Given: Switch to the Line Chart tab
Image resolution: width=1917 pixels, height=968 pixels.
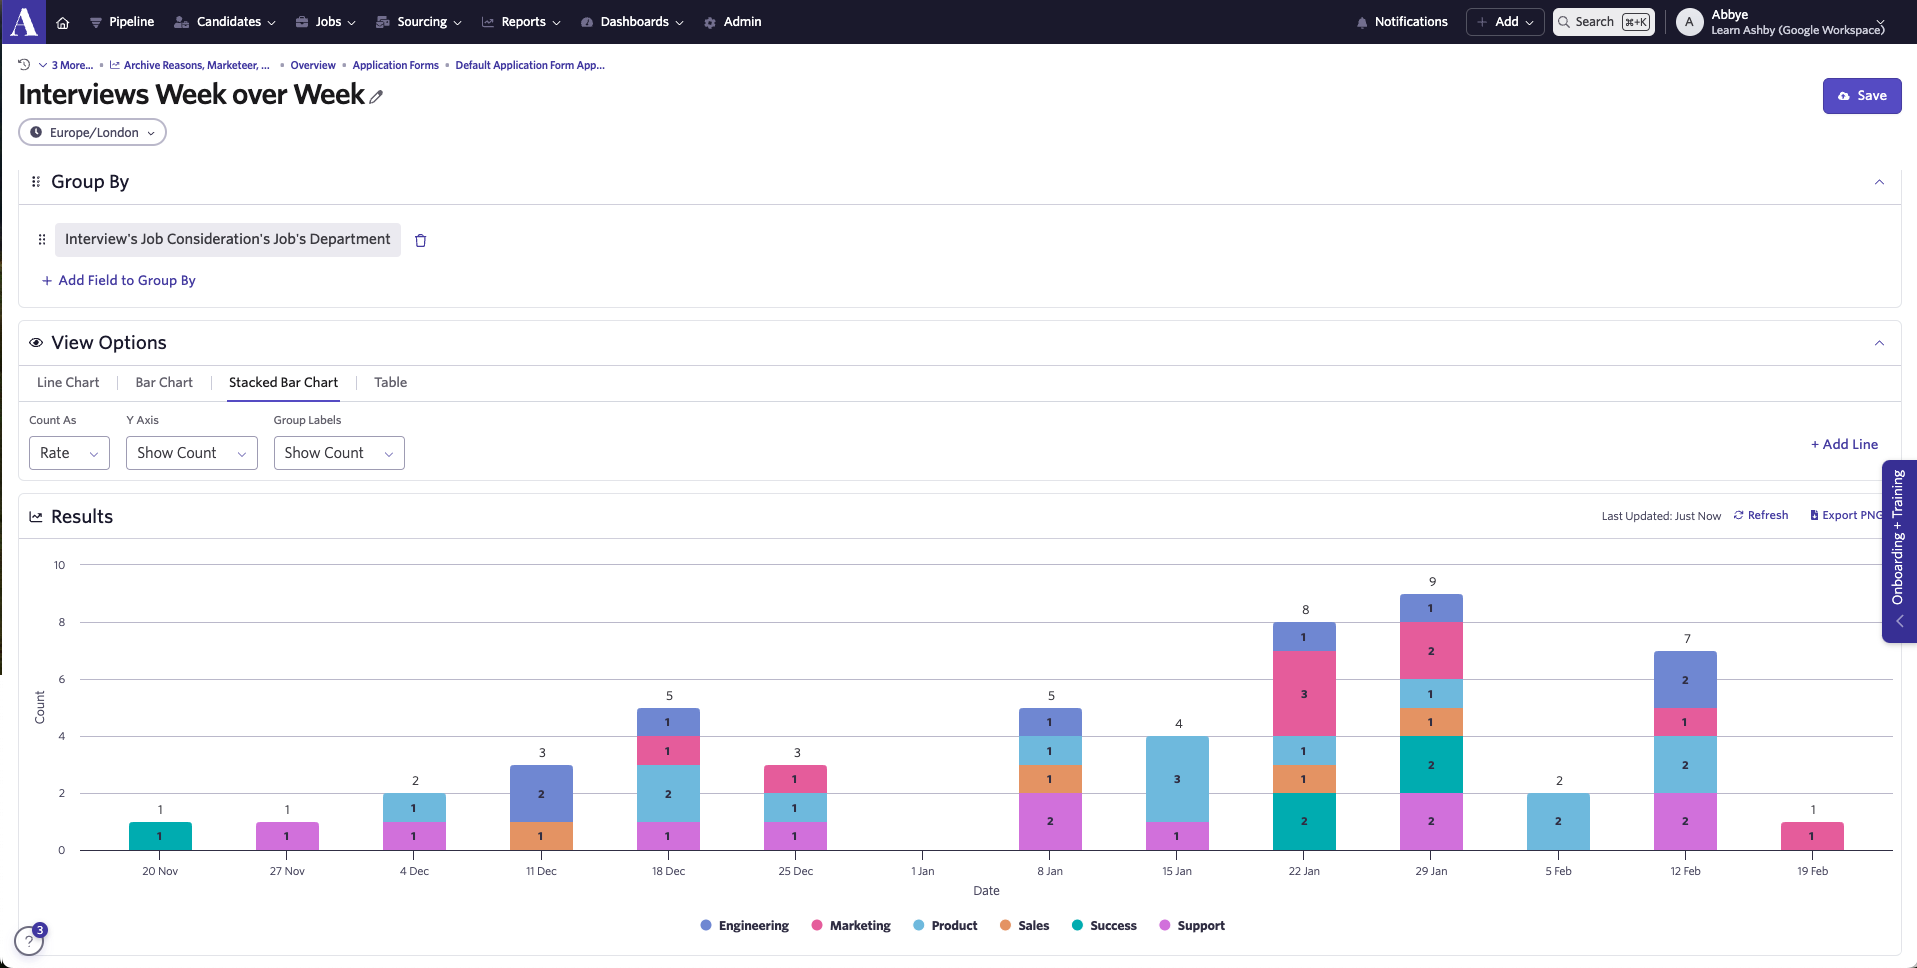Looking at the screenshot, I should (68, 383).
